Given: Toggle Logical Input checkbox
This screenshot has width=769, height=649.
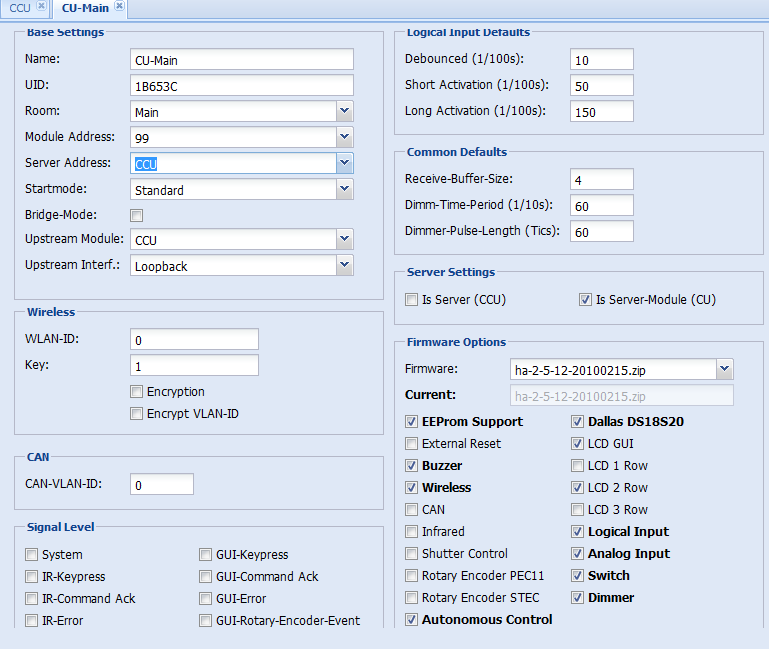Looking at the screenshot, I should coord(578,531).
